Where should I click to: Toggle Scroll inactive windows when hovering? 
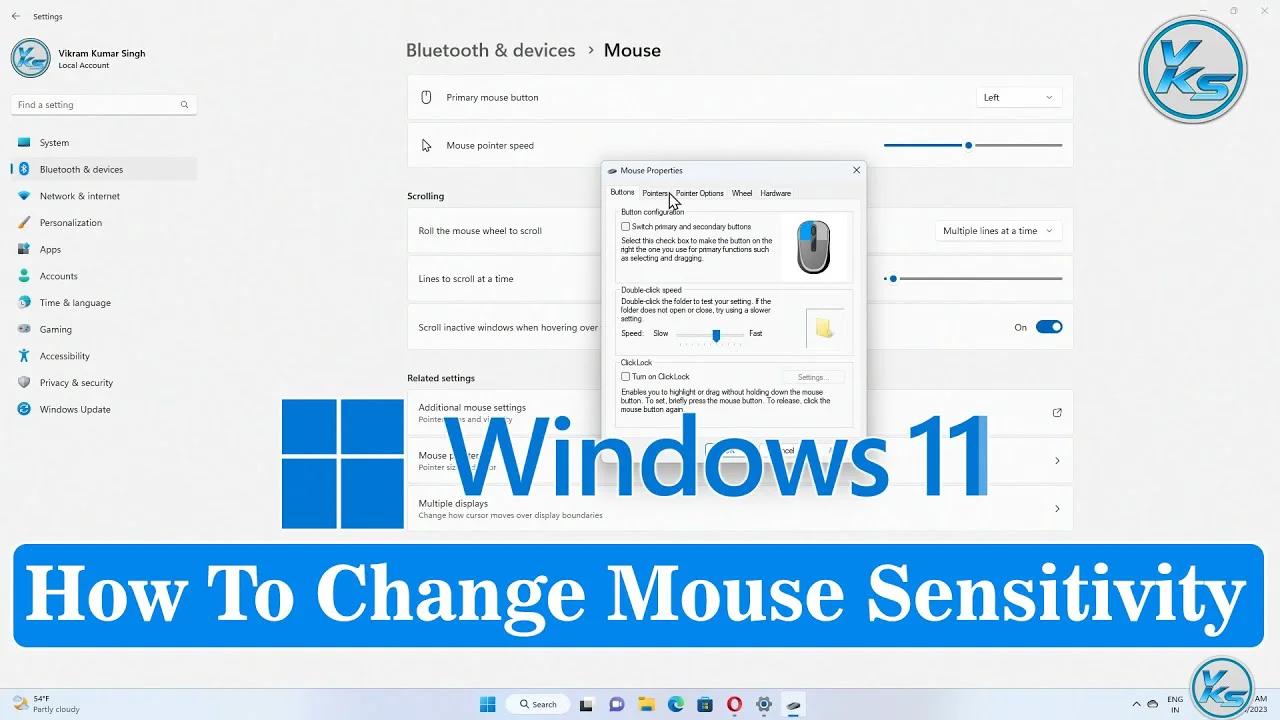click(x=1049, y=327)
